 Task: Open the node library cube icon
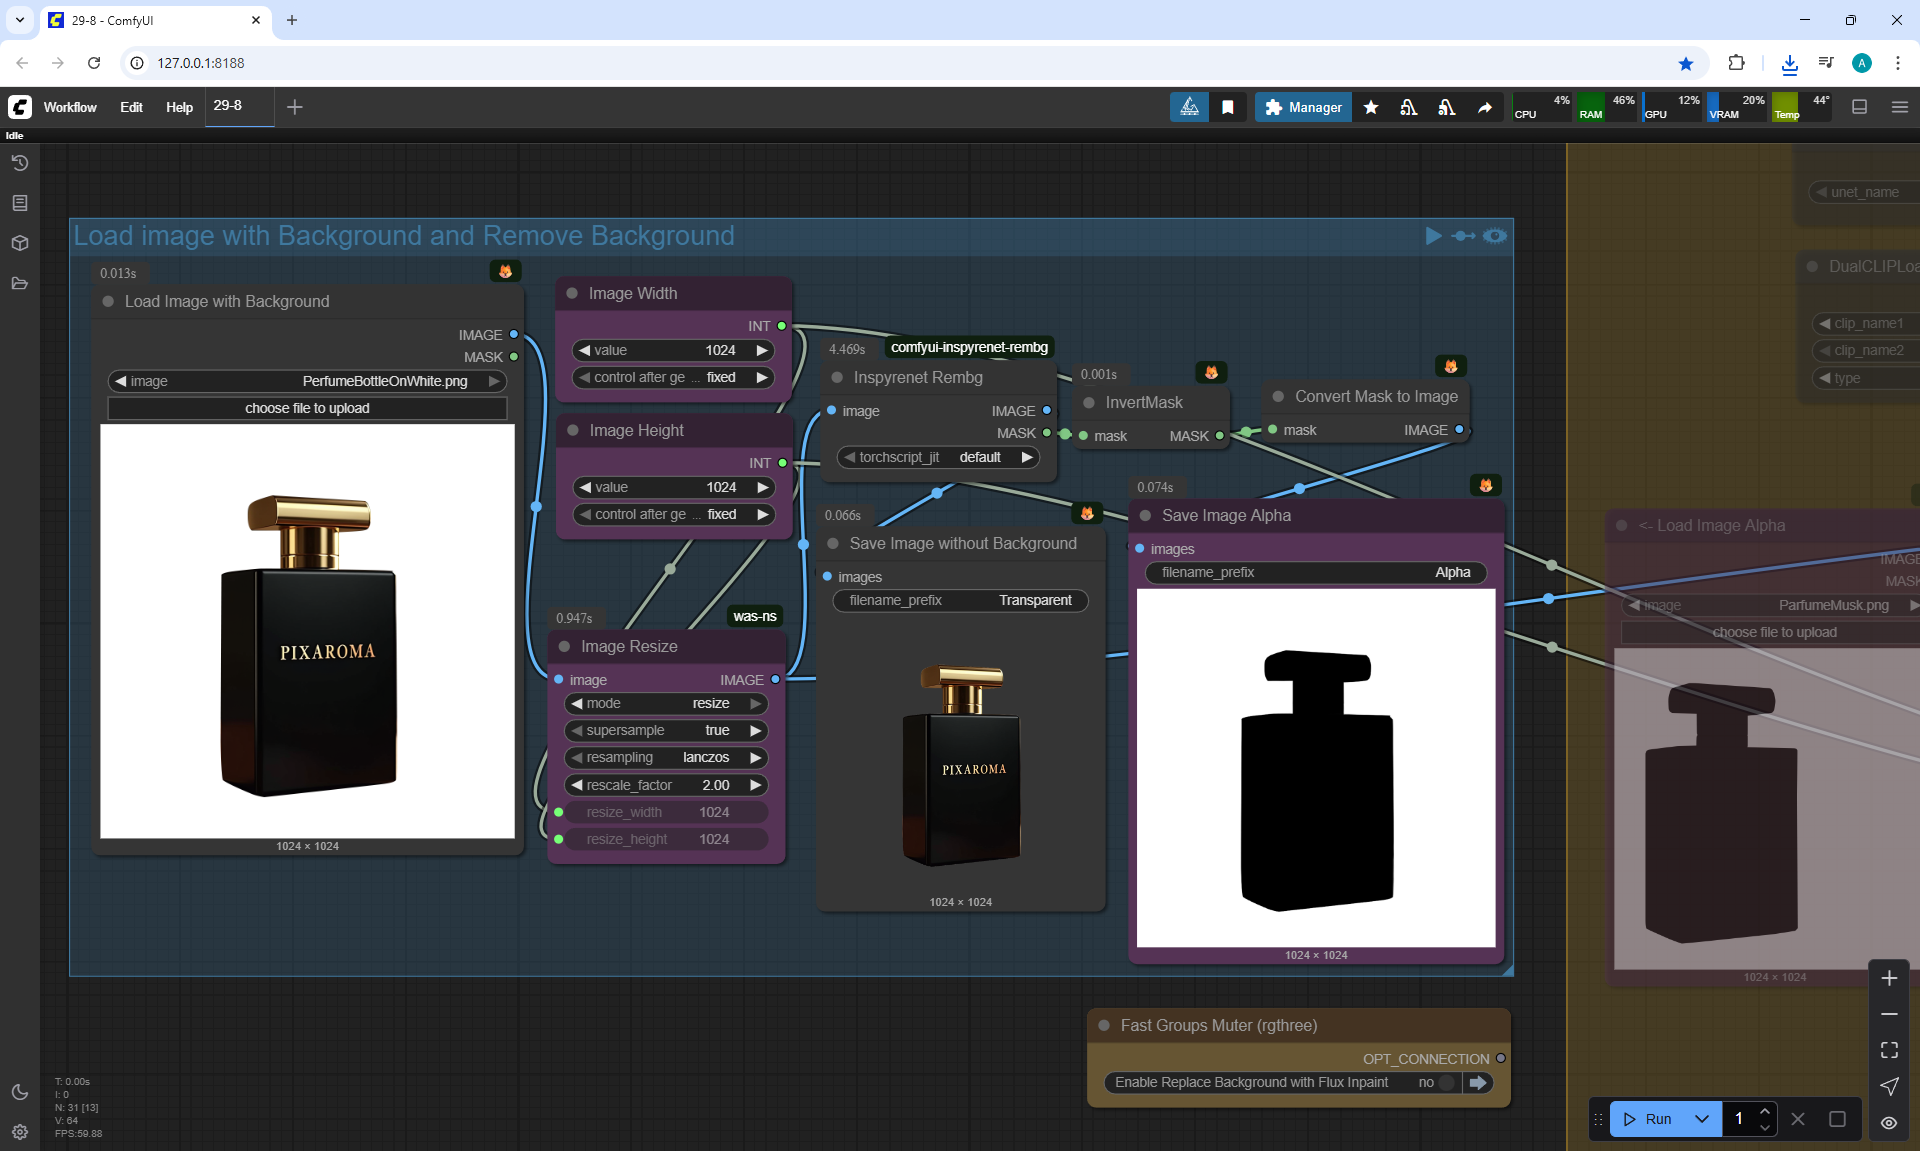[20, 243]
